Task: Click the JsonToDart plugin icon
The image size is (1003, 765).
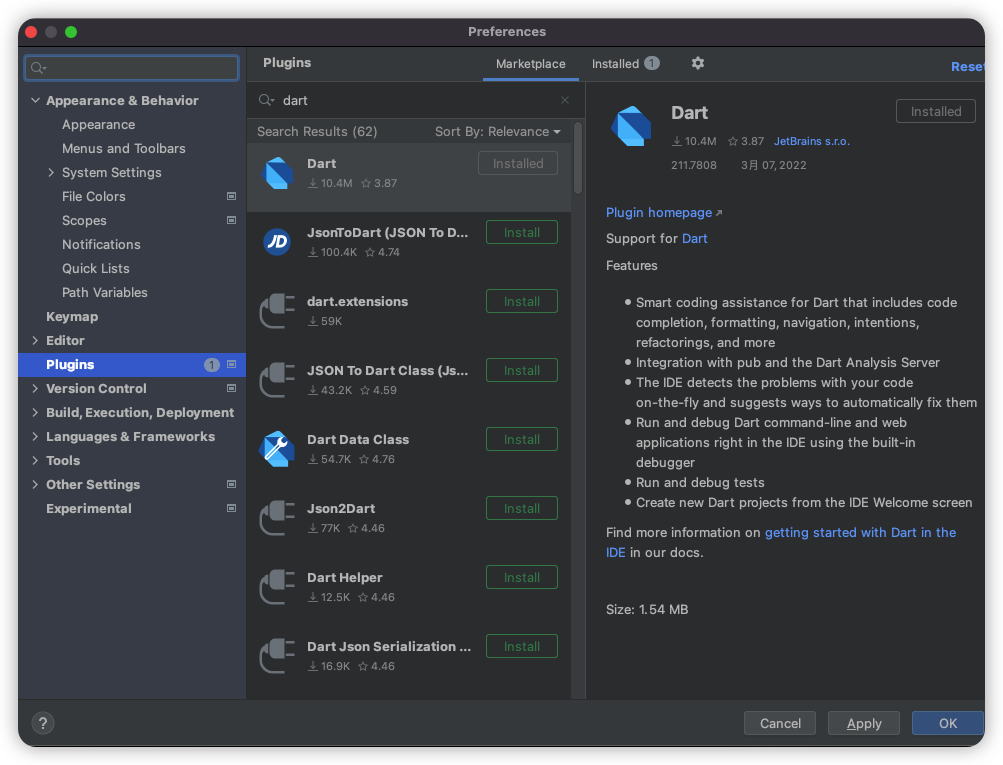Action: click(277, 241)
